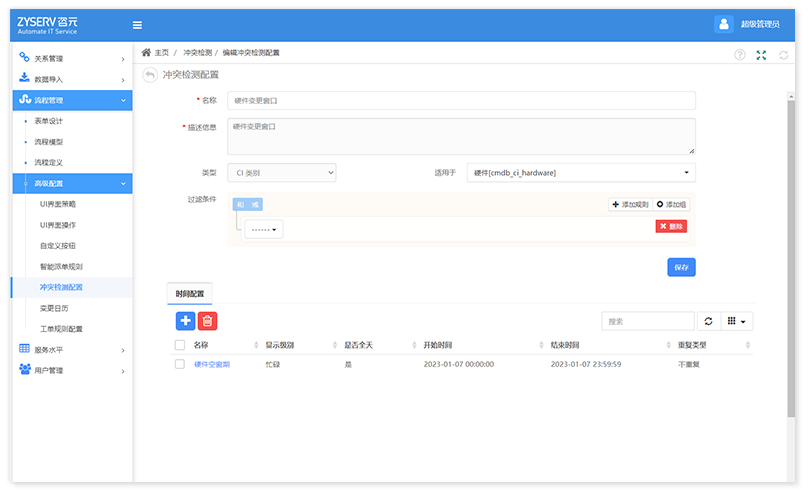
Task: Open the 硬件空窗期 link
Action: (212, 364)
